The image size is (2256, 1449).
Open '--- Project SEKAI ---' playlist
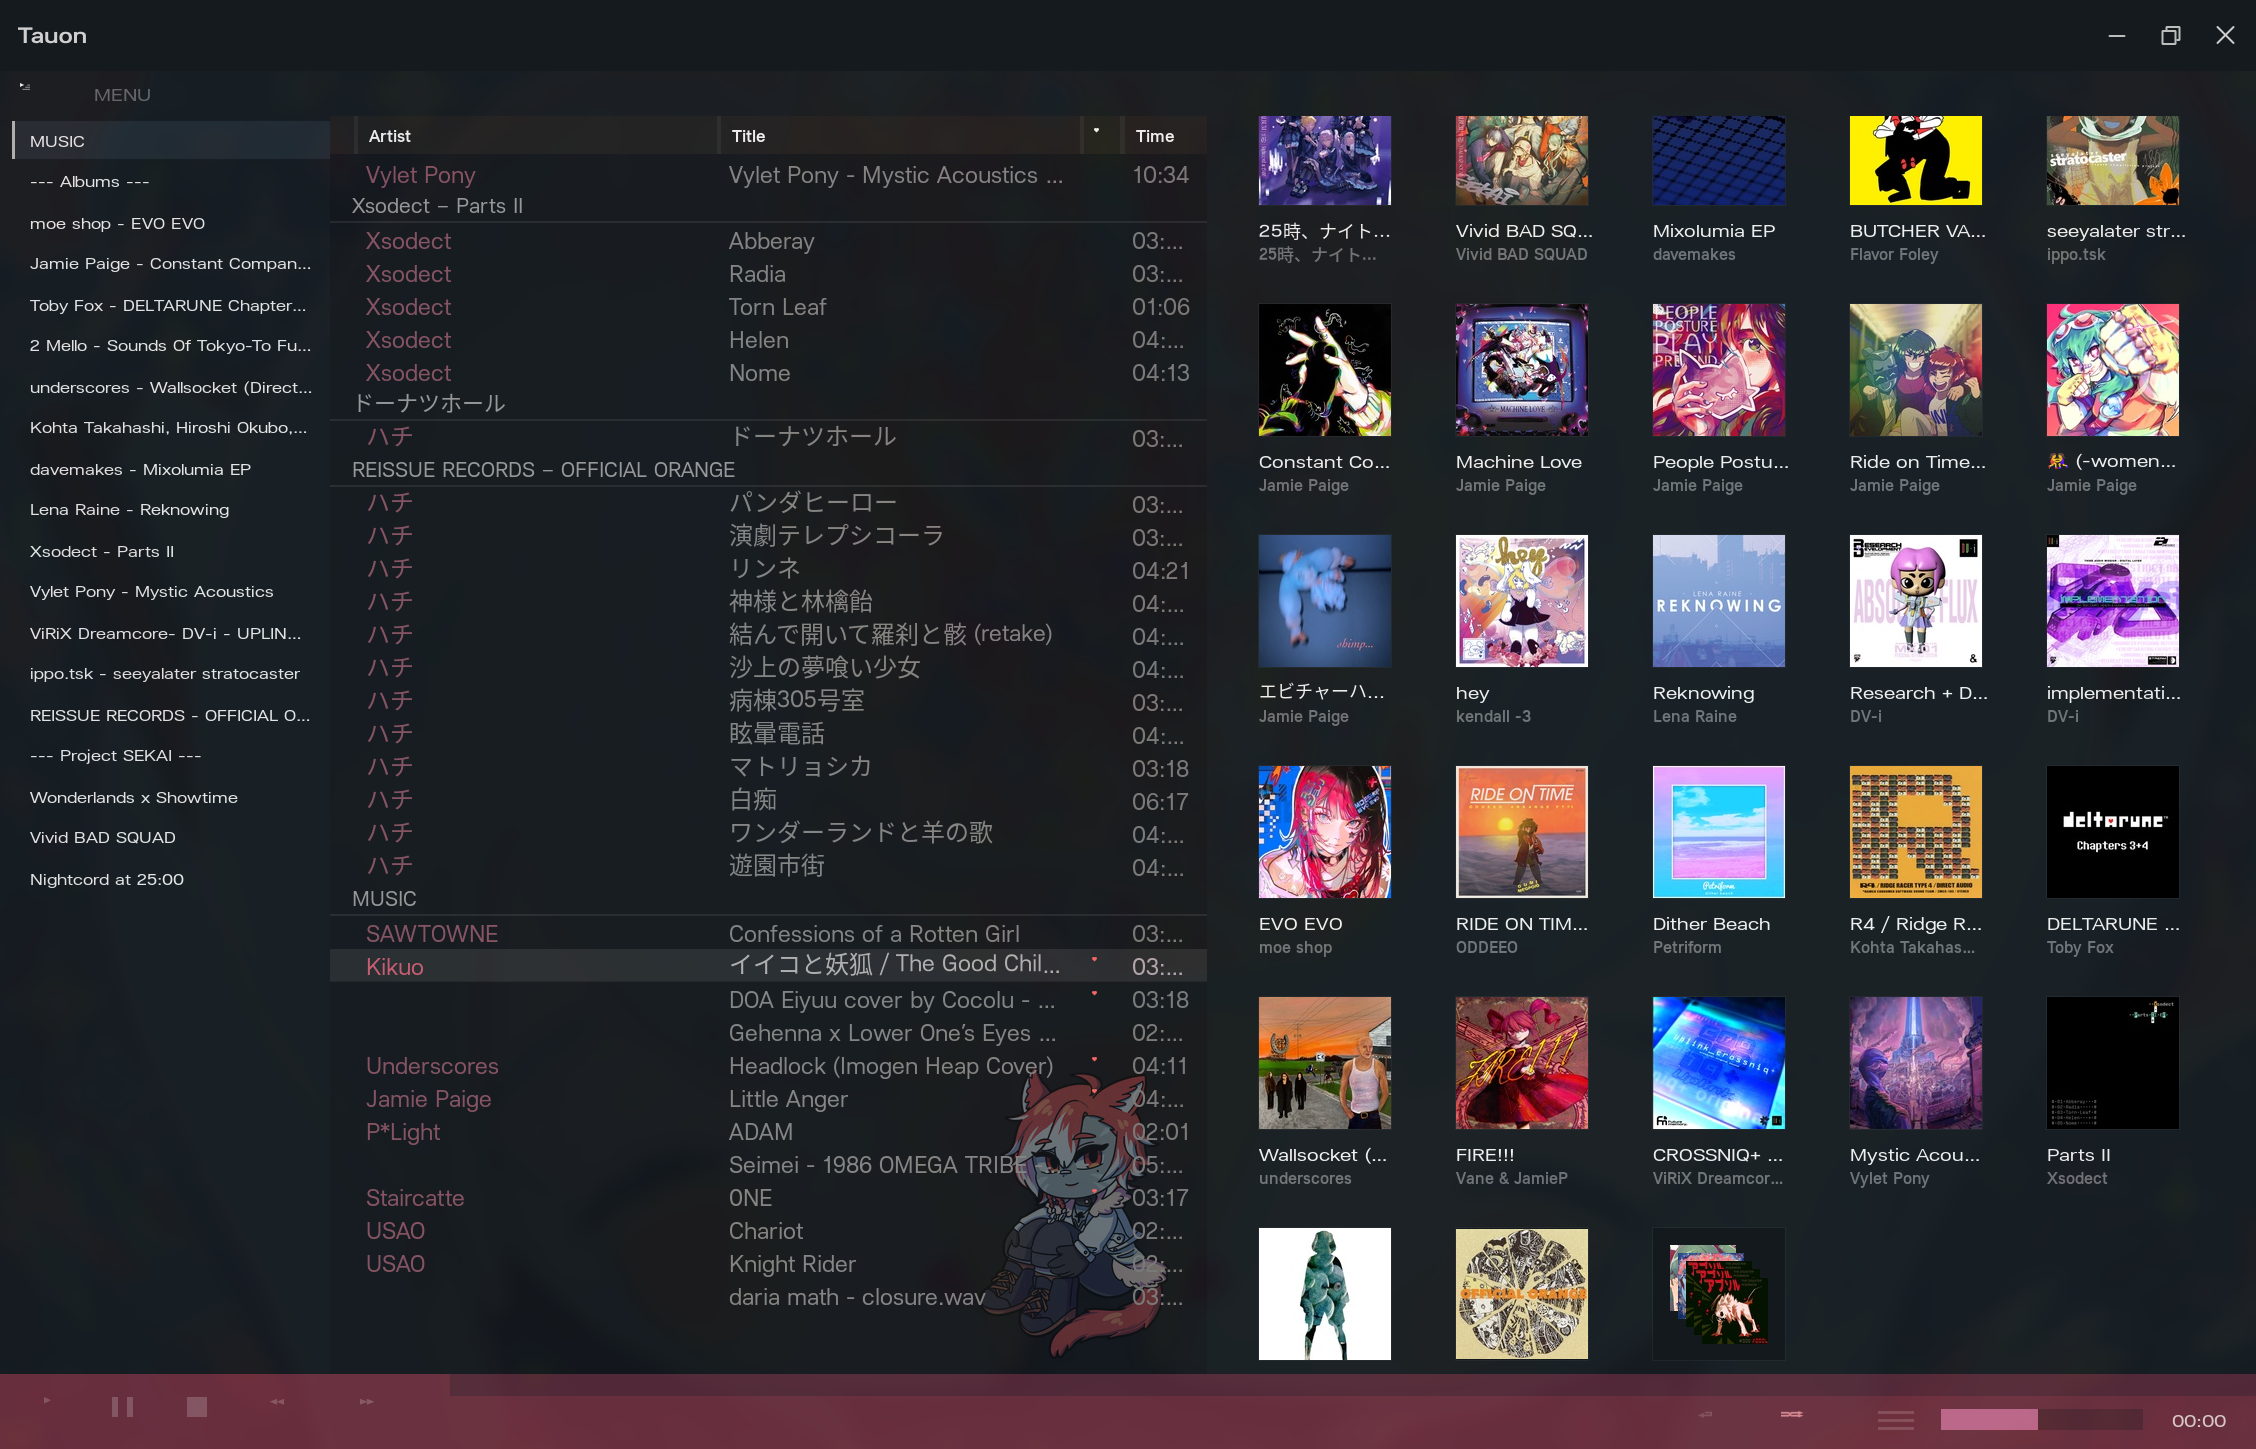(x=171, y=756)
